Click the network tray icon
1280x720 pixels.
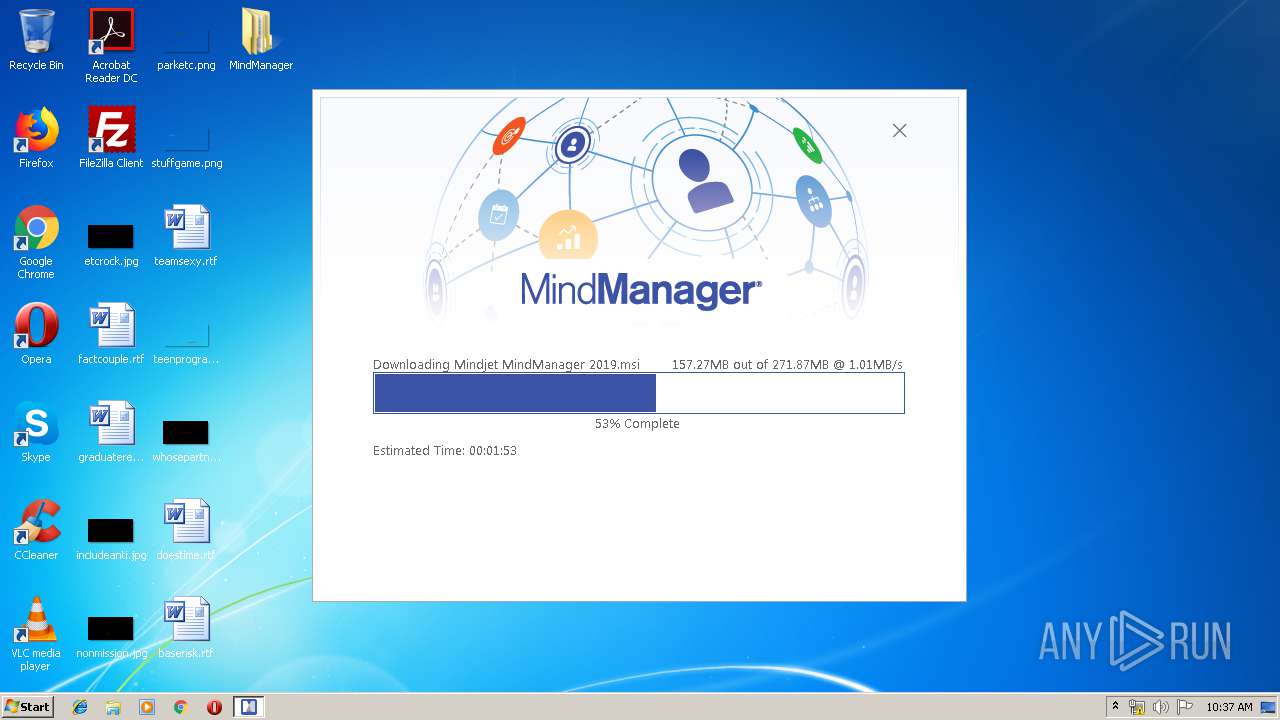click(x=1137, y=707)
